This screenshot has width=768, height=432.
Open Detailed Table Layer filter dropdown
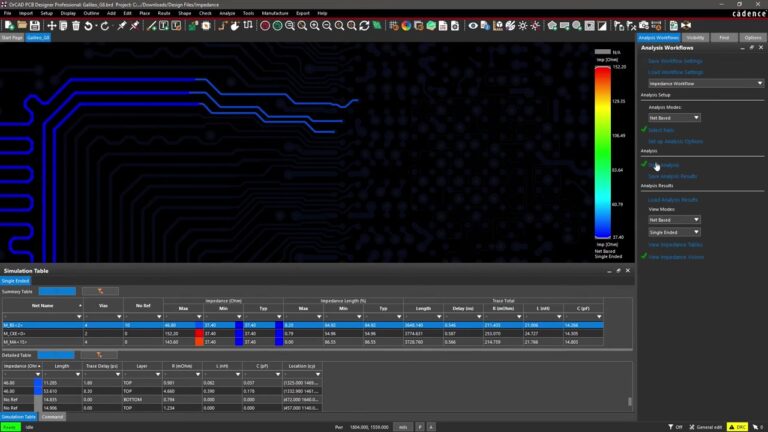click(x=158, y=375)
